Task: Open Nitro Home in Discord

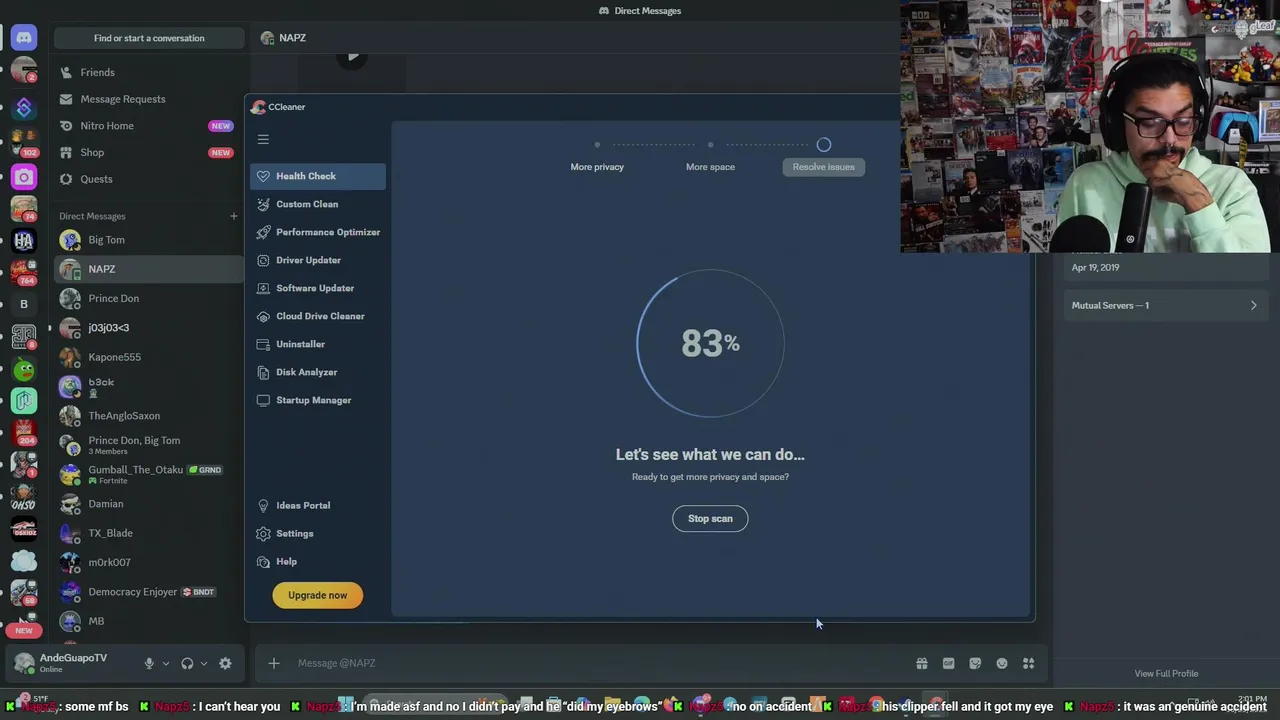Action: tap(148, 126)
